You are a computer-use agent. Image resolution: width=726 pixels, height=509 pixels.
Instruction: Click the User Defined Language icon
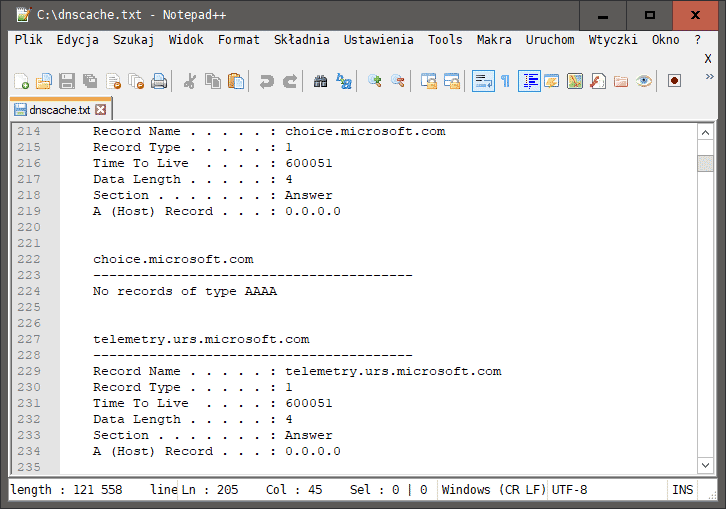click(x=551, y=81)
